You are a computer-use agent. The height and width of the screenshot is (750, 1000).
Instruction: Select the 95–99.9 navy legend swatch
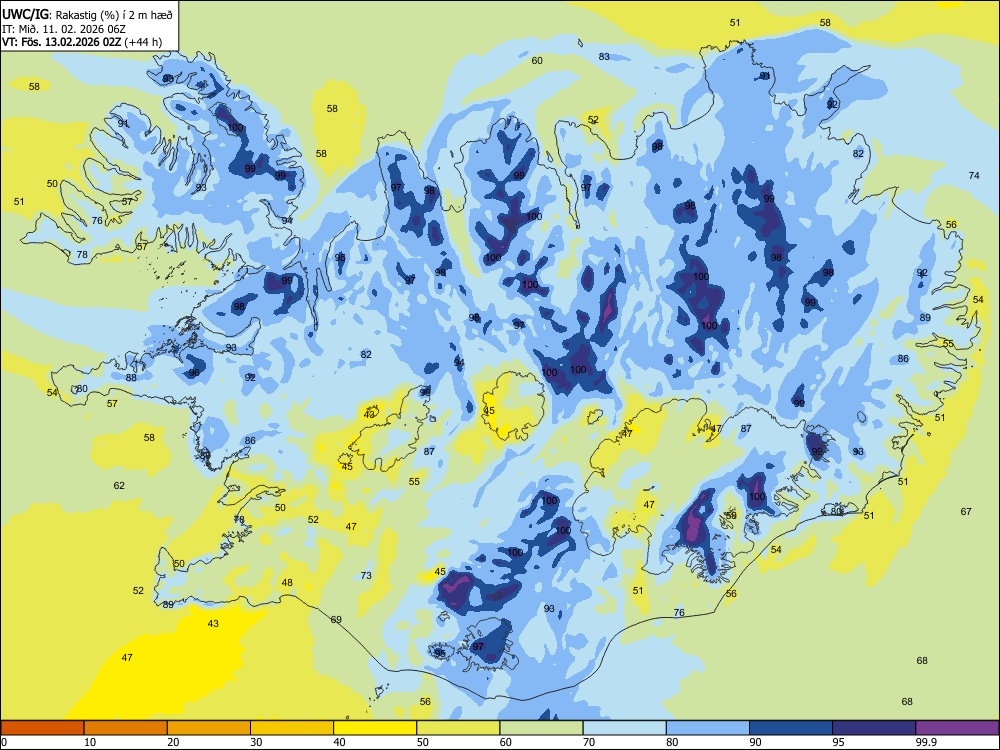pos(874,728)
